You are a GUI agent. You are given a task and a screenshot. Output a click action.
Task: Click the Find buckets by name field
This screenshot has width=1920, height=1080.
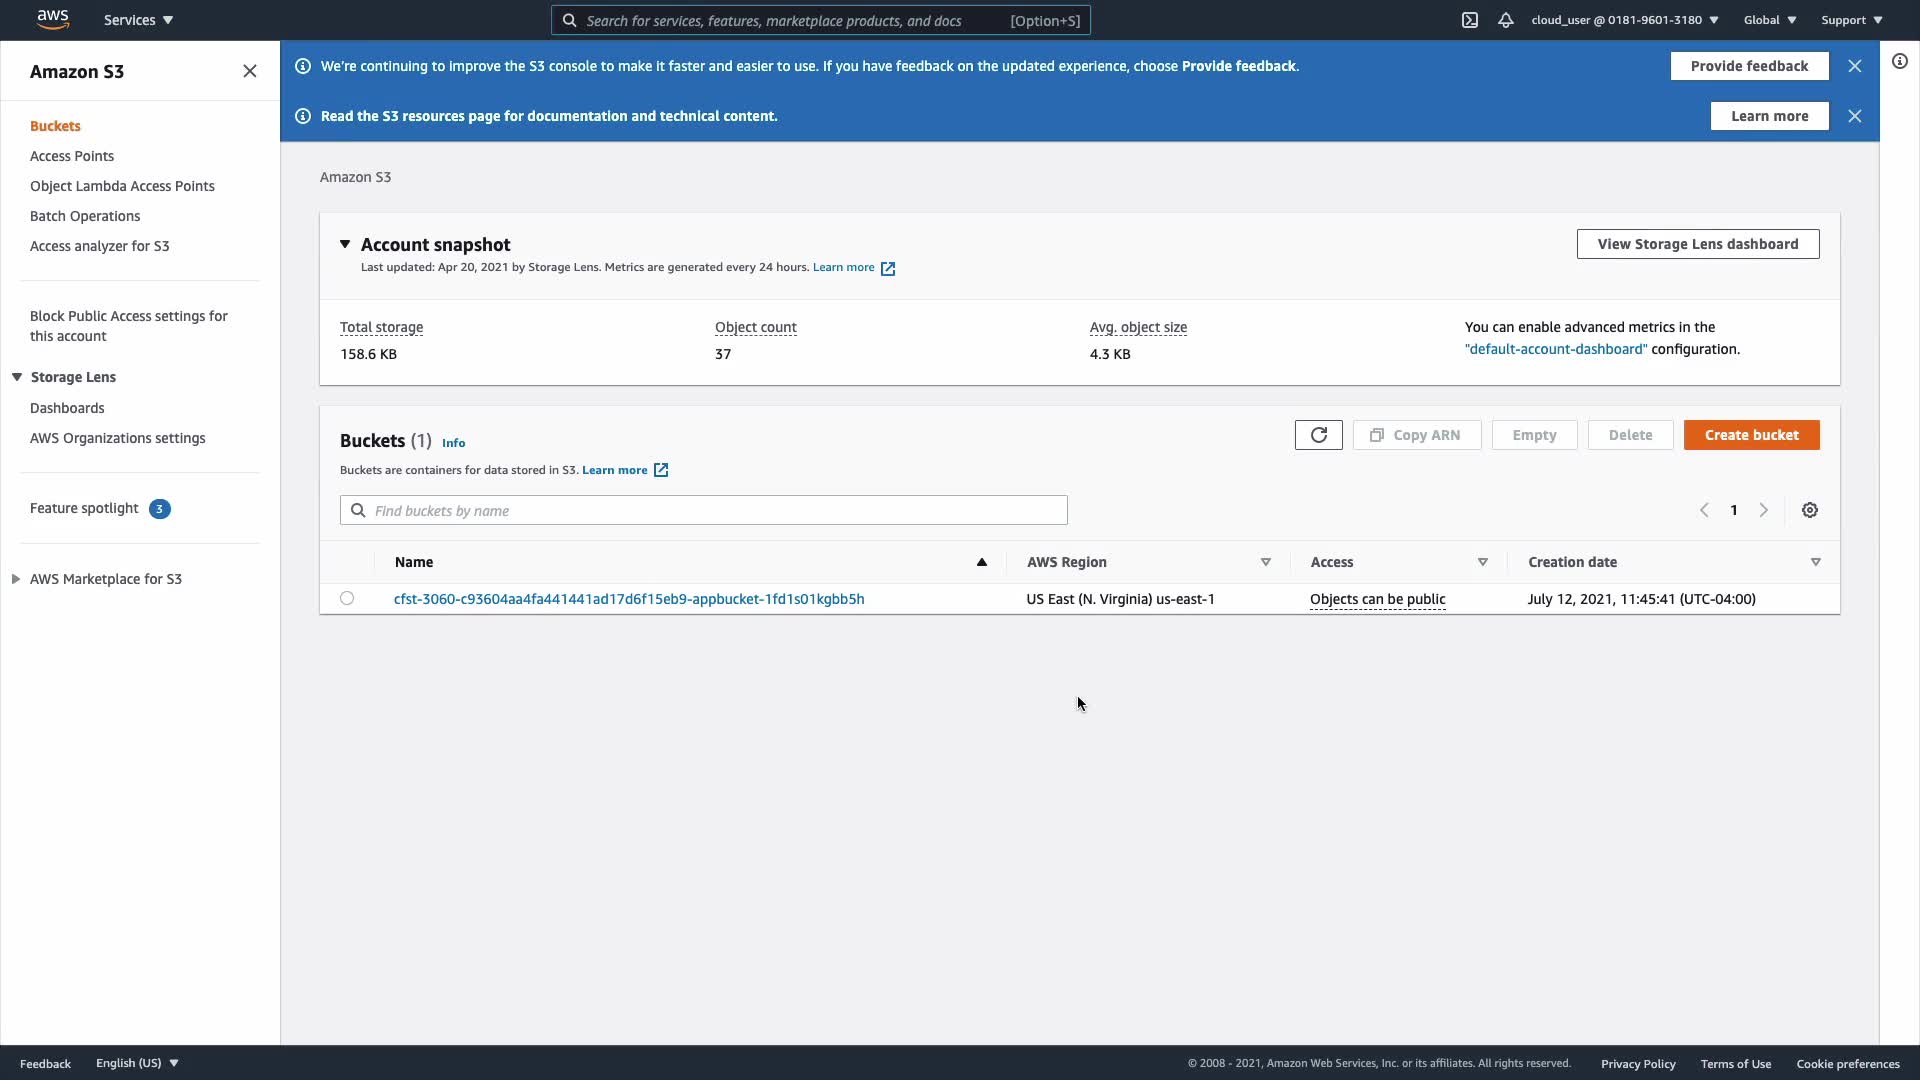tap(703, 510)
